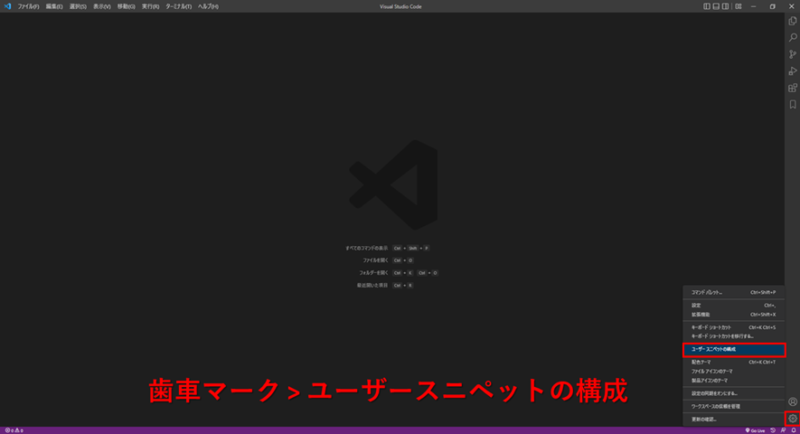Select ユーザースニペットの構成 in the menu

(733, 350)
